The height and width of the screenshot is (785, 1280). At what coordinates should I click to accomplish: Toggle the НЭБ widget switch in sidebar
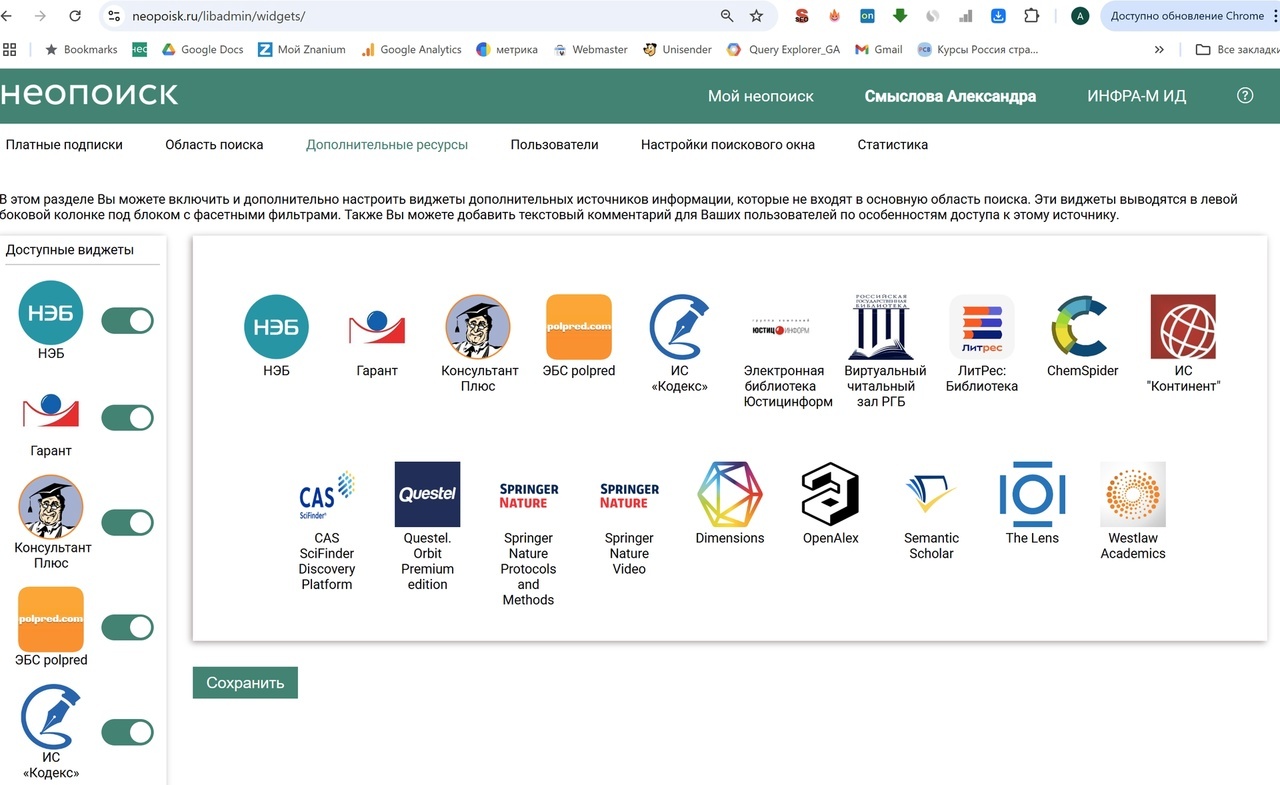click(x=128, y=320)
